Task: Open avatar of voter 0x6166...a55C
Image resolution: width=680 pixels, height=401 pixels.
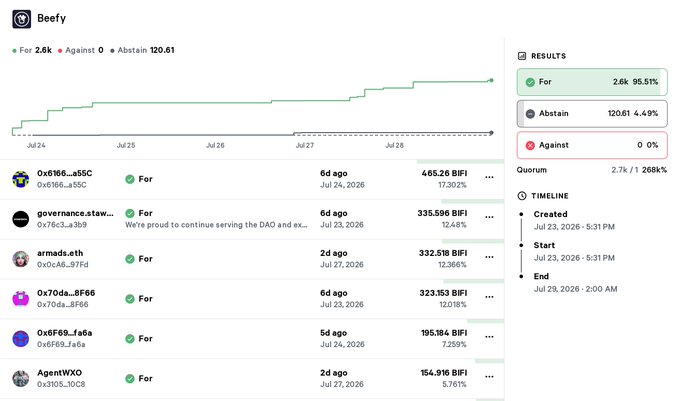Action: (x=20, y=179)
